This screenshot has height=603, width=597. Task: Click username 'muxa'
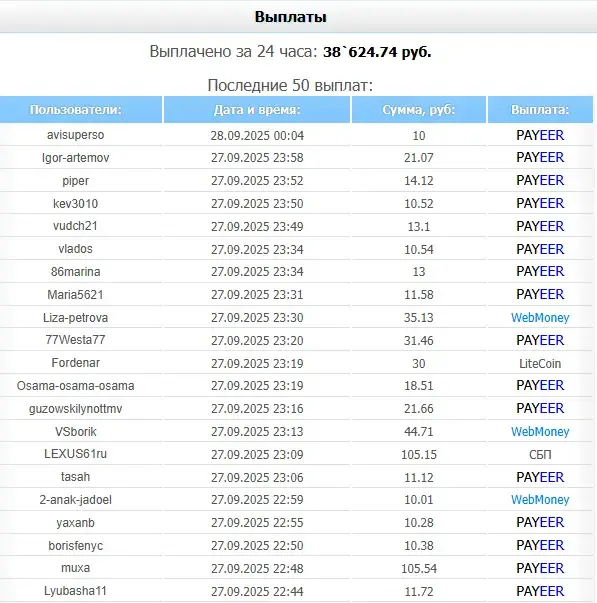pos(75,568)
